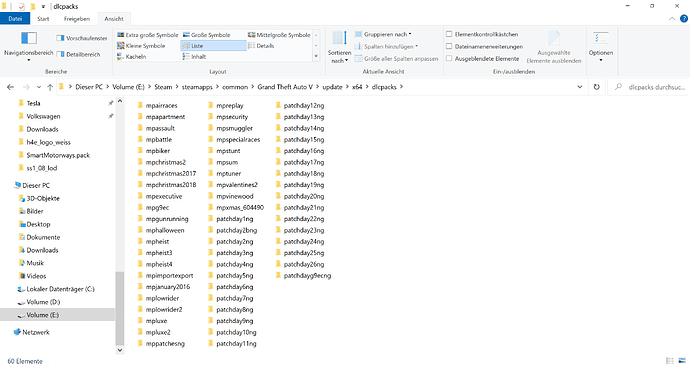Navigate to common breadcrumb
690x366 pixels.
[235, 87]
